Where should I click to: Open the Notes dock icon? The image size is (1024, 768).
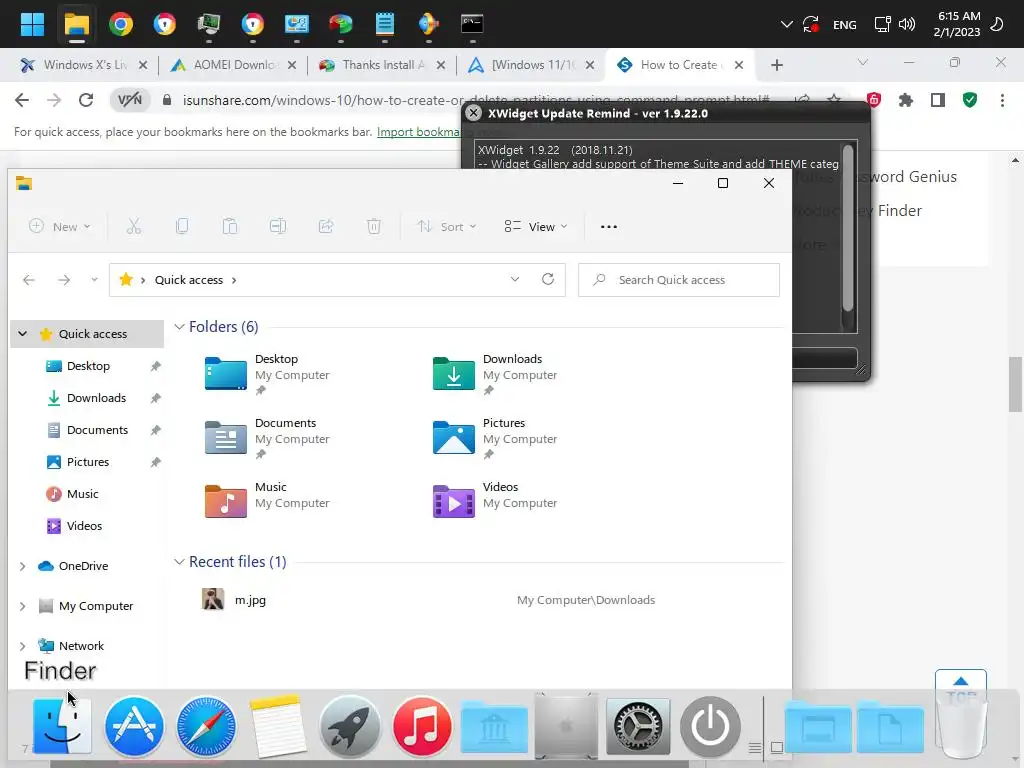[278, 726]
